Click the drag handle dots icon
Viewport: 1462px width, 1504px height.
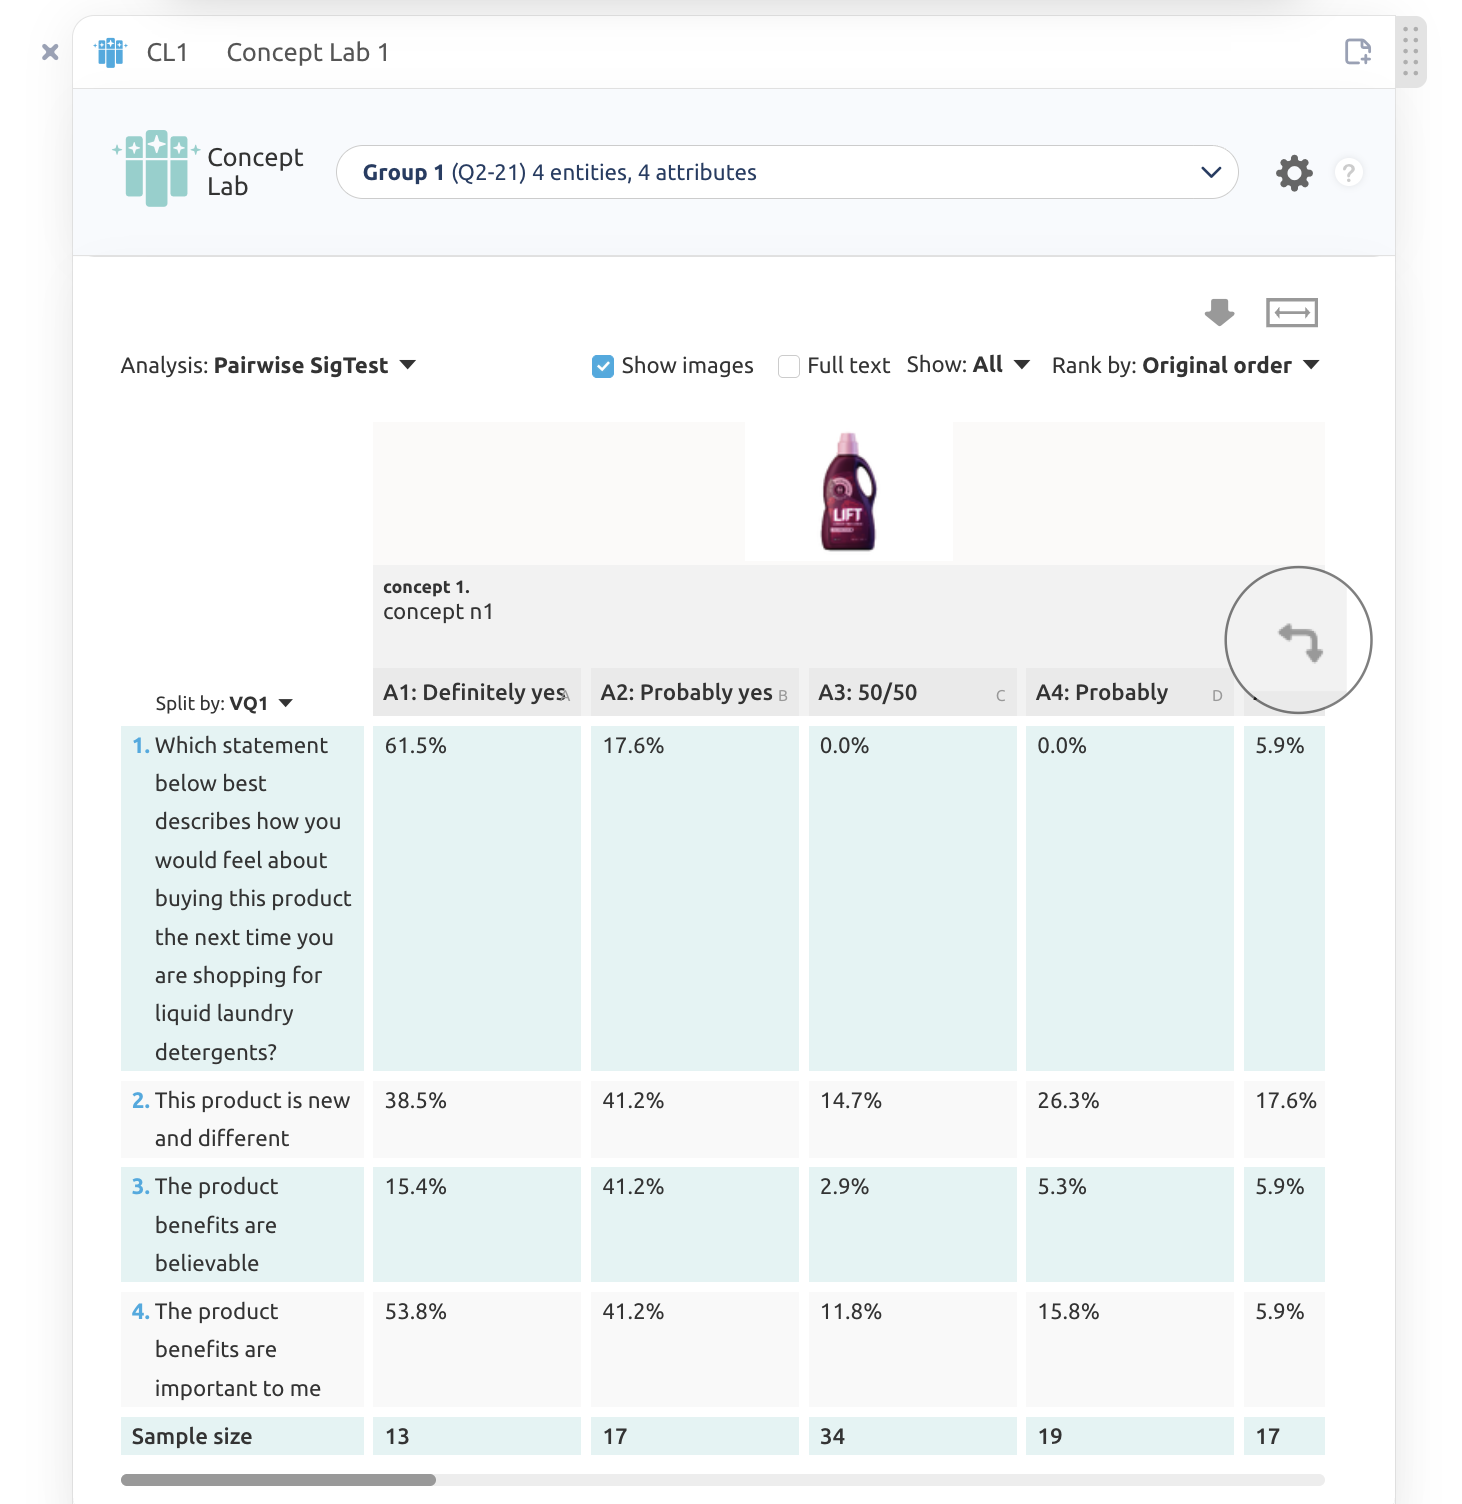[1410, 52]
